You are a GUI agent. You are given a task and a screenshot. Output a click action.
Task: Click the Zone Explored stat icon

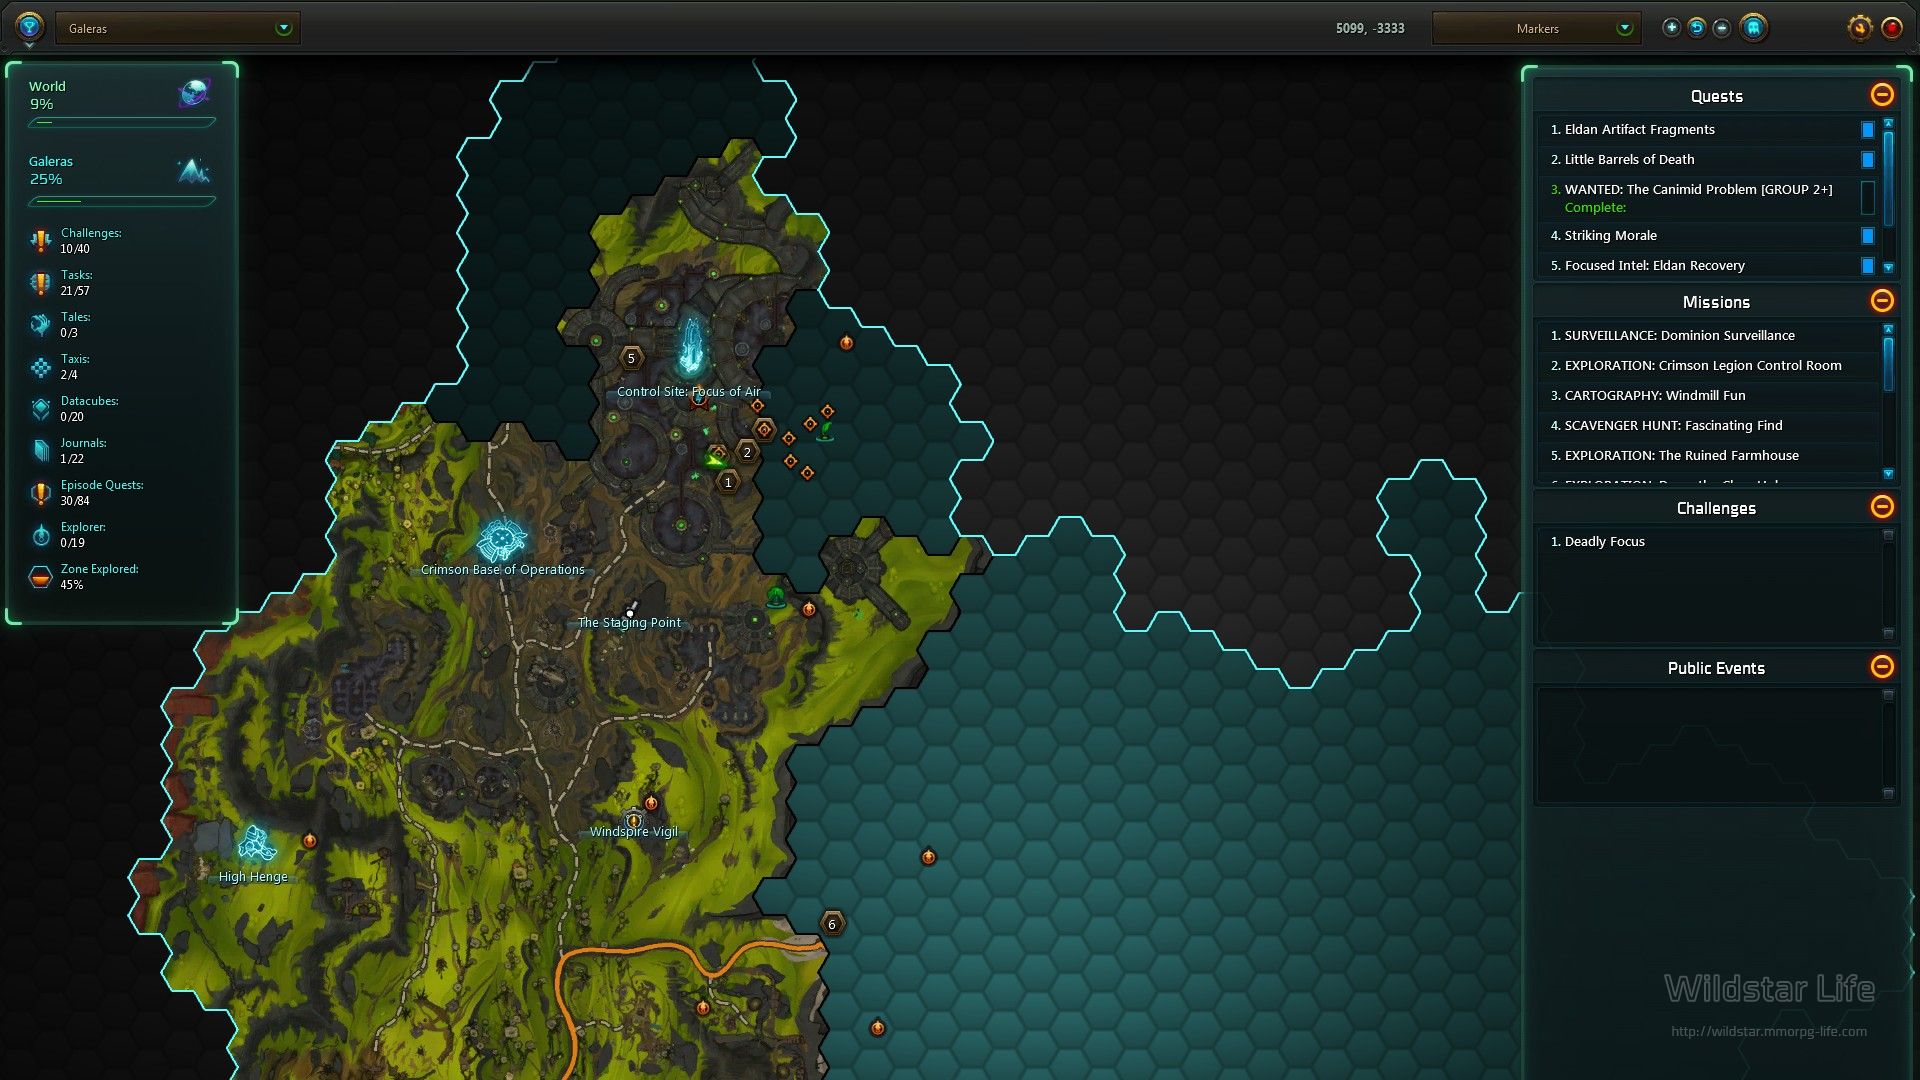click(x=40, y=577)
